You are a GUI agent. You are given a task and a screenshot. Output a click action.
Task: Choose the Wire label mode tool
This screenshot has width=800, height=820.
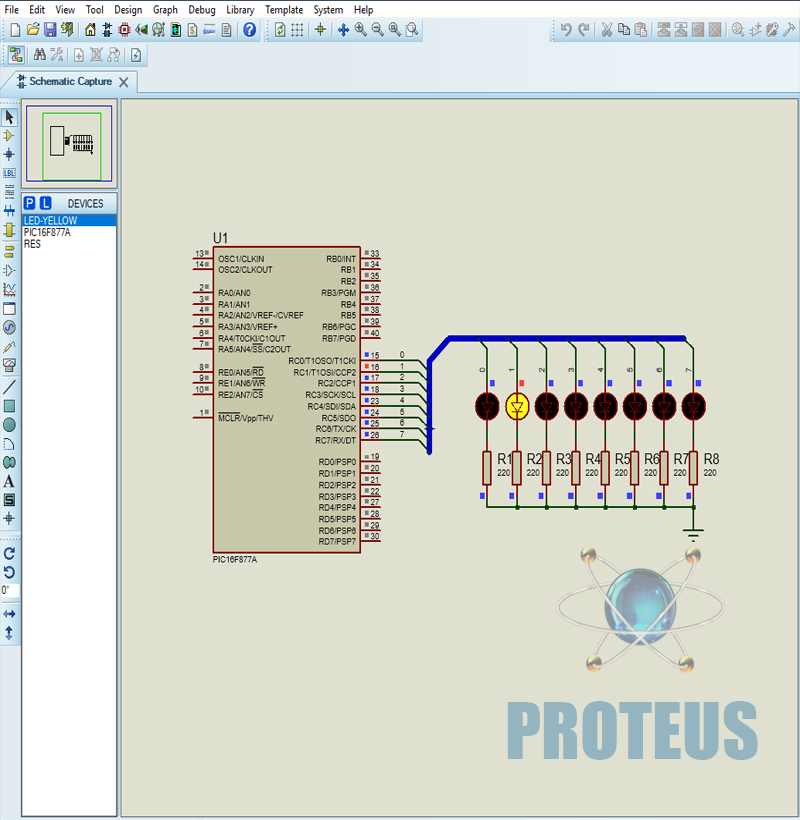click(x=10, y=173)
